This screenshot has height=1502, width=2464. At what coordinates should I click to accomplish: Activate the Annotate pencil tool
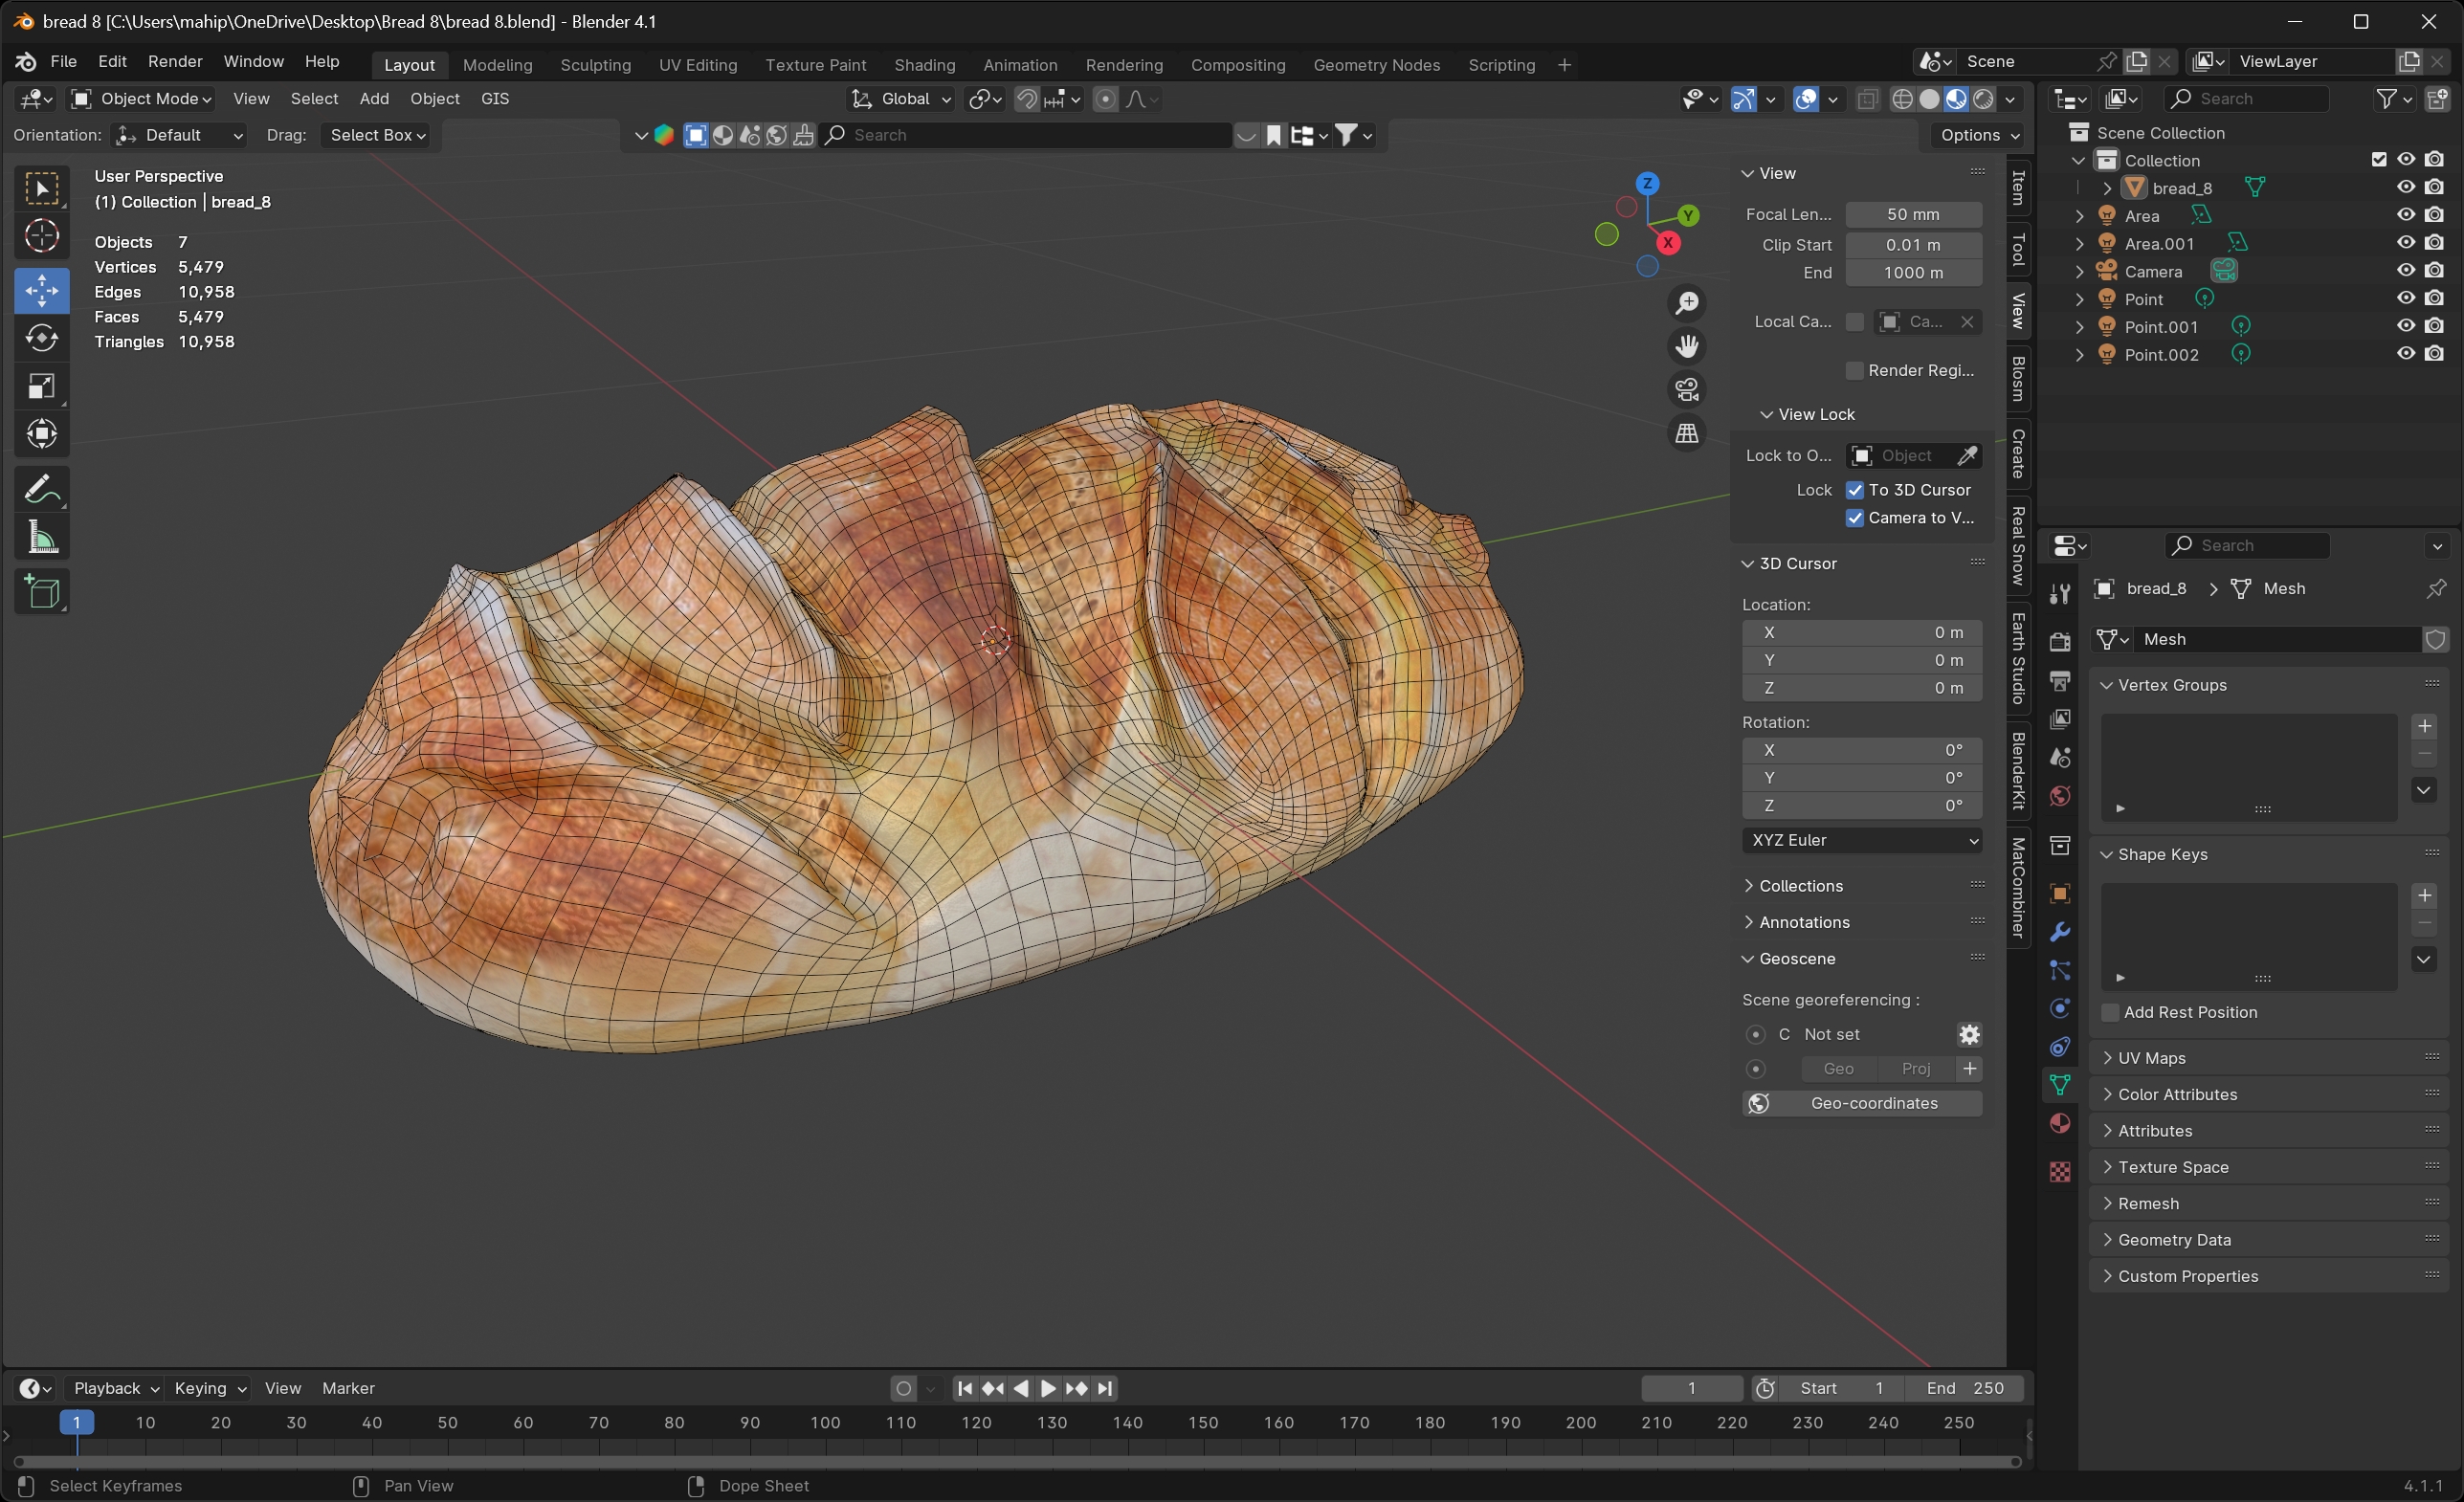click(x=41, y=490)
